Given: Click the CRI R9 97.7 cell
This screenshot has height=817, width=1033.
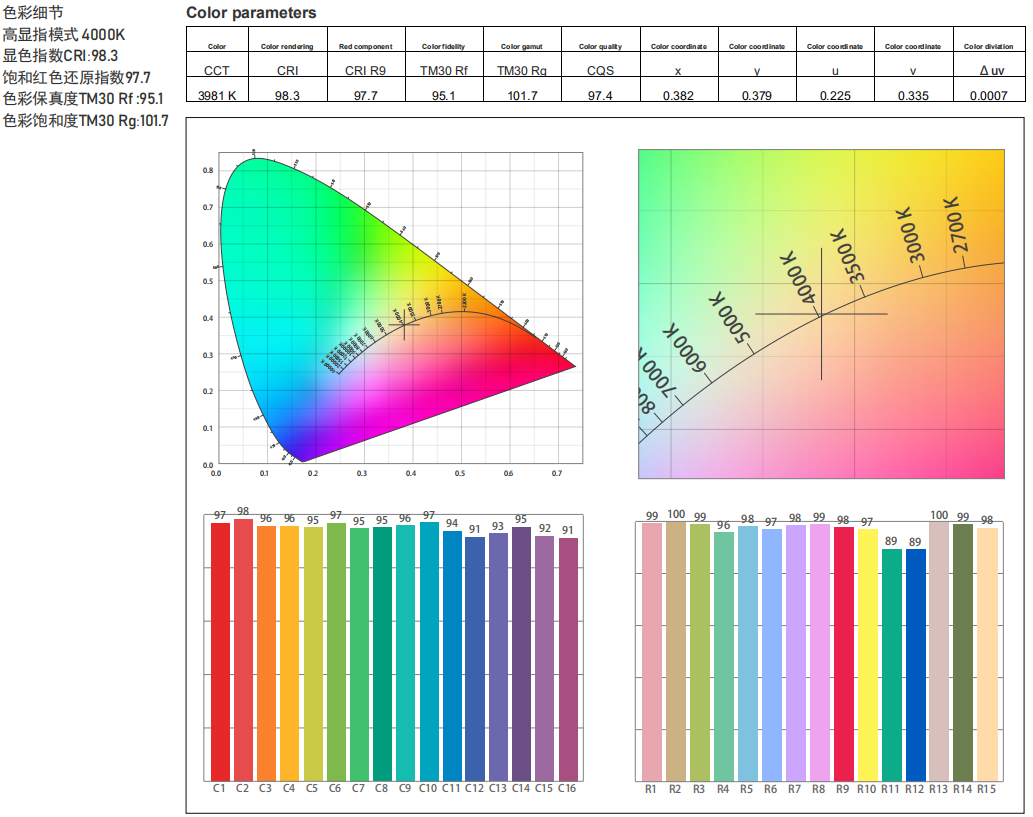Looking at the screenshot, I should click(x=366, y=90).
